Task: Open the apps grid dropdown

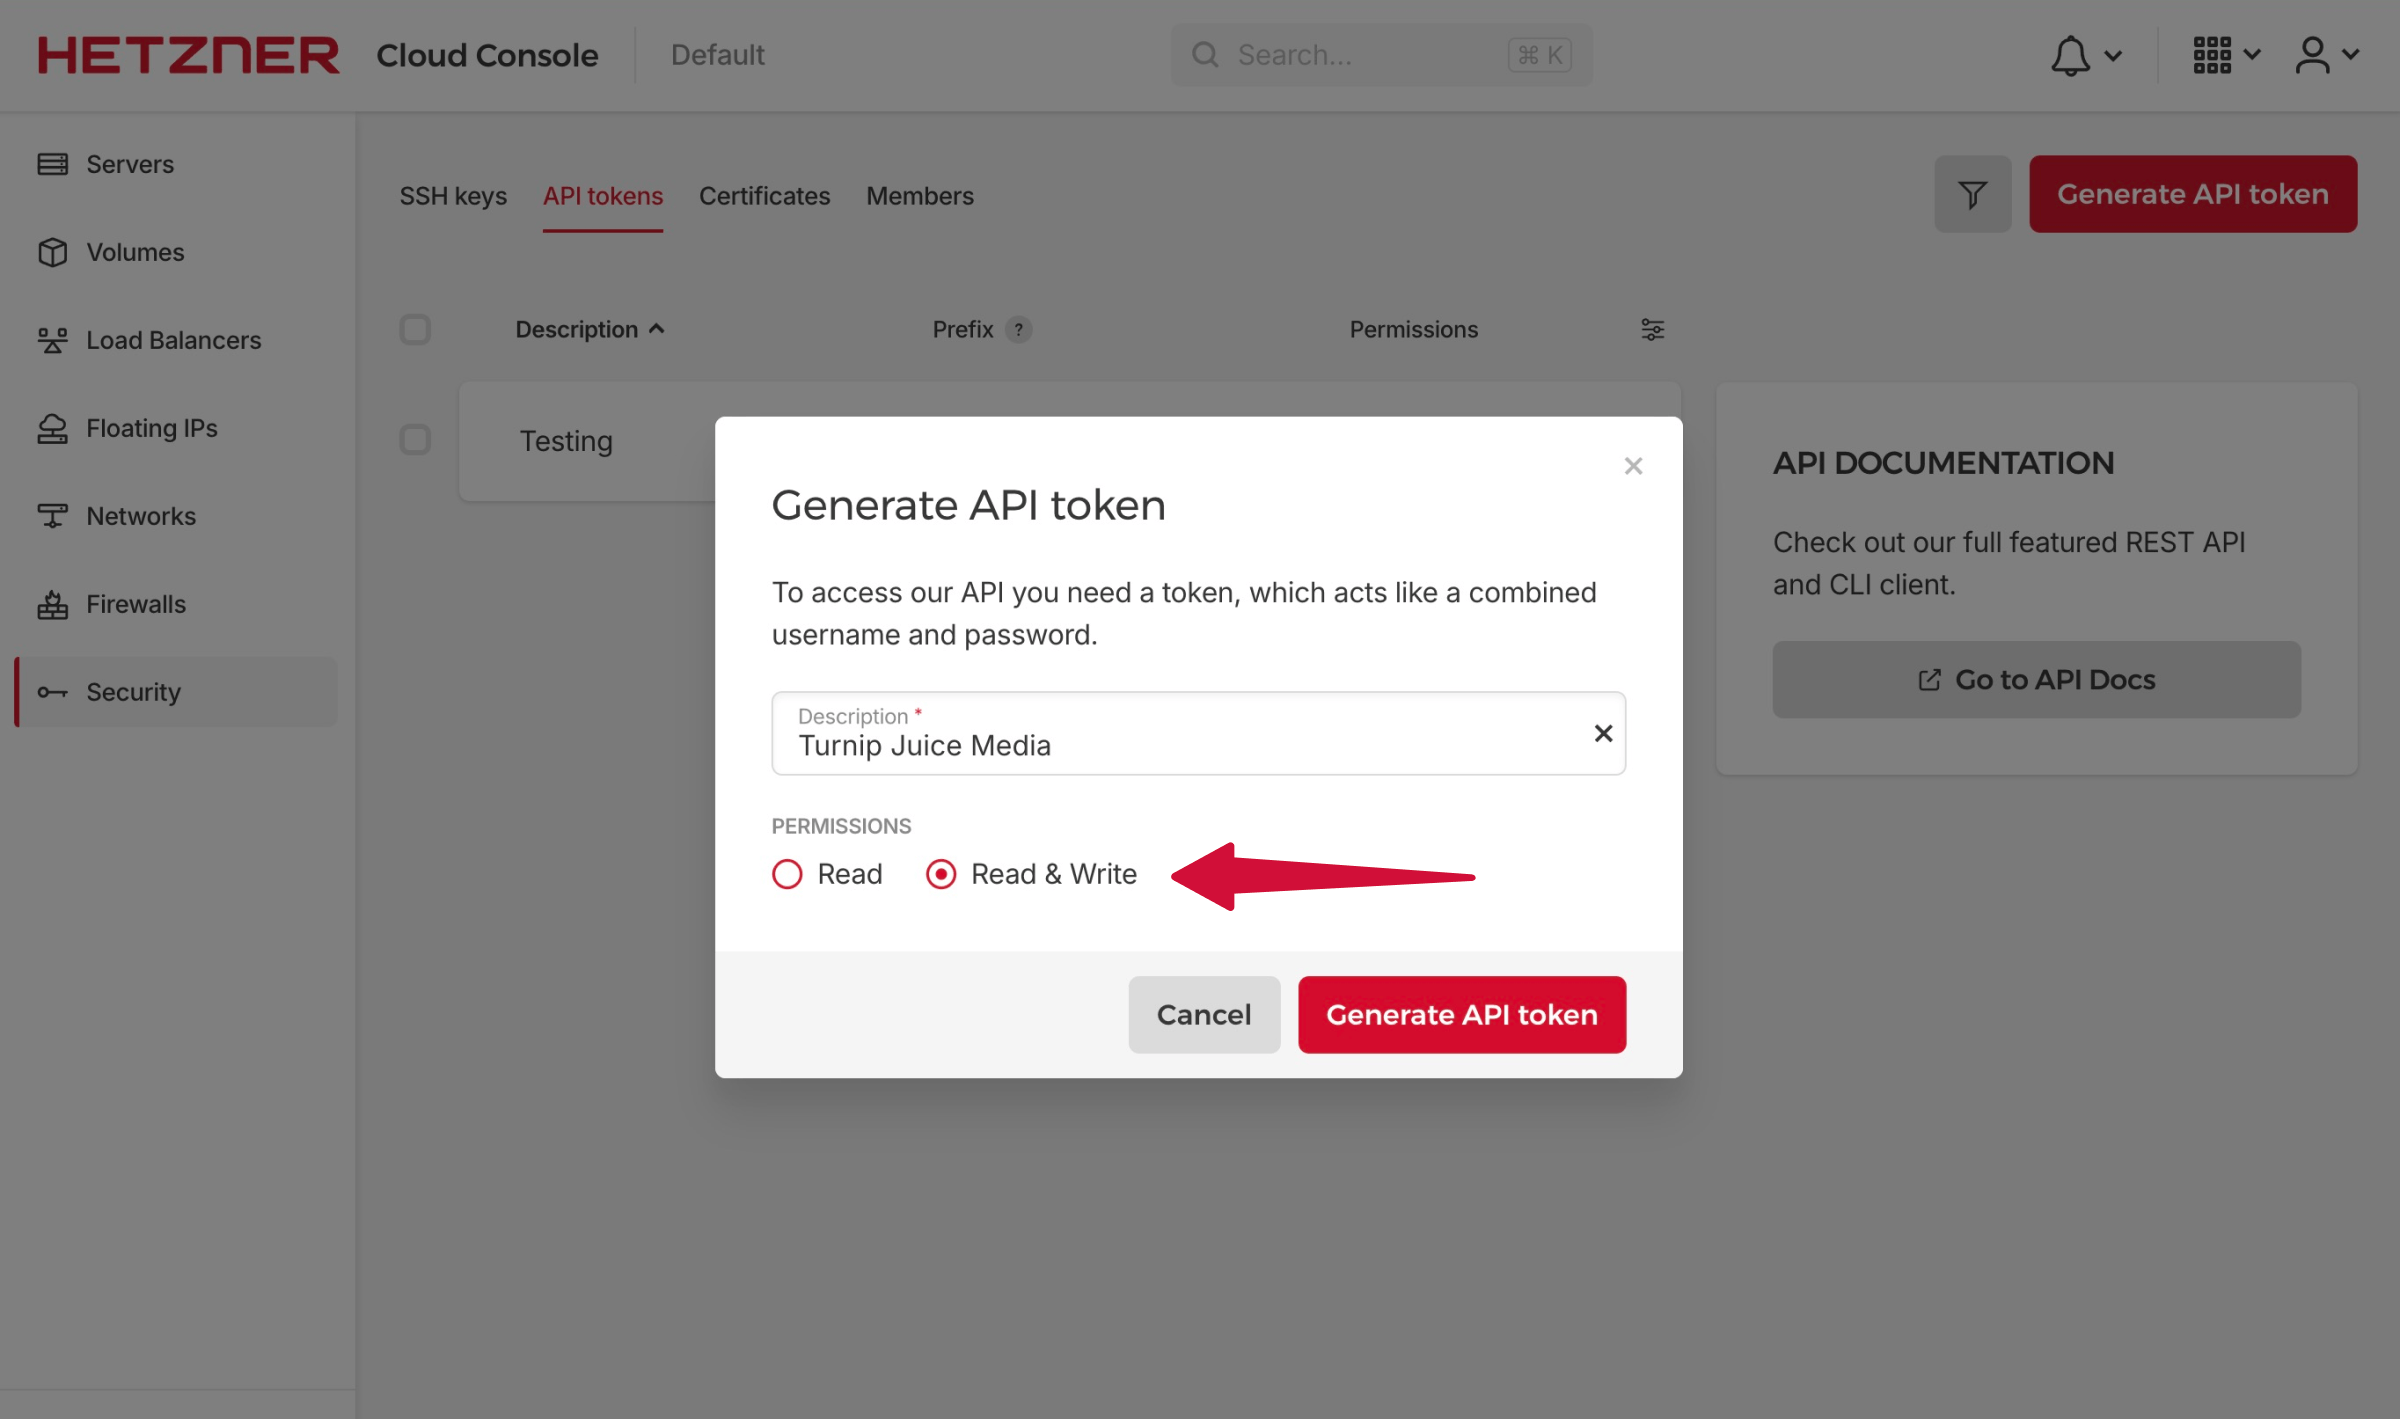Action: (x=2214, y=55)
